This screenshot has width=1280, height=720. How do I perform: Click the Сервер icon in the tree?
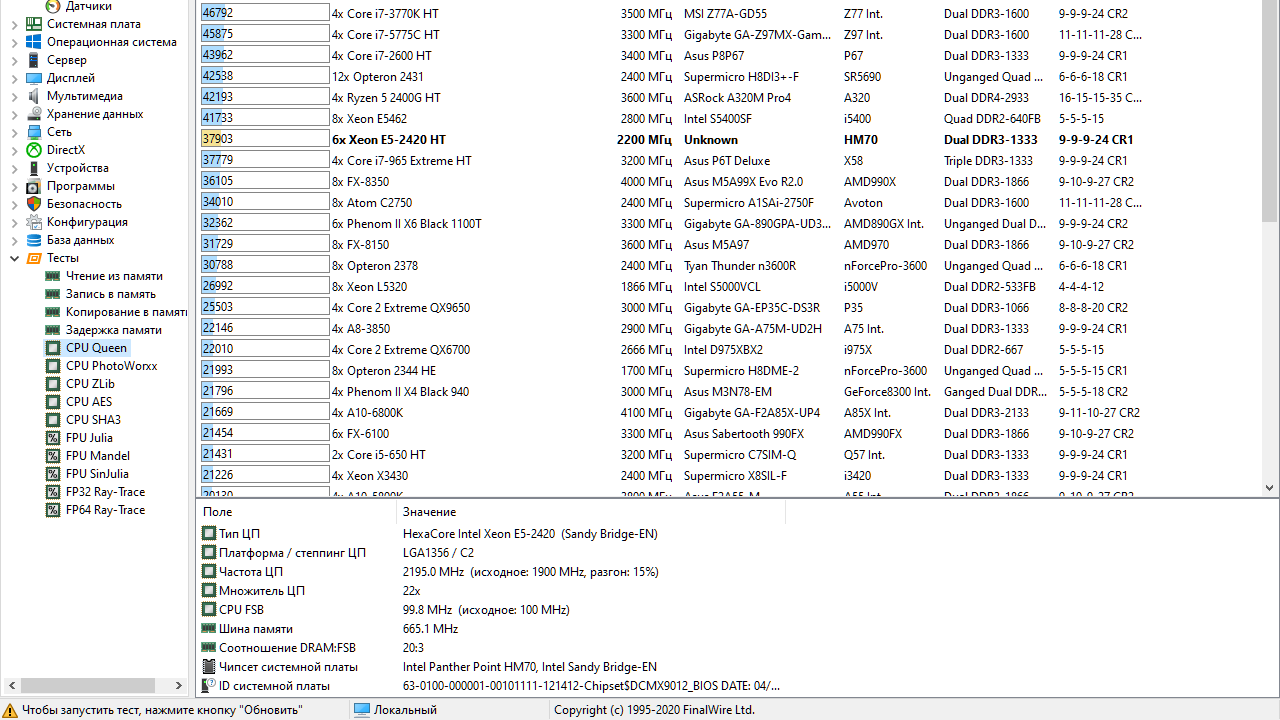[34, 60]
